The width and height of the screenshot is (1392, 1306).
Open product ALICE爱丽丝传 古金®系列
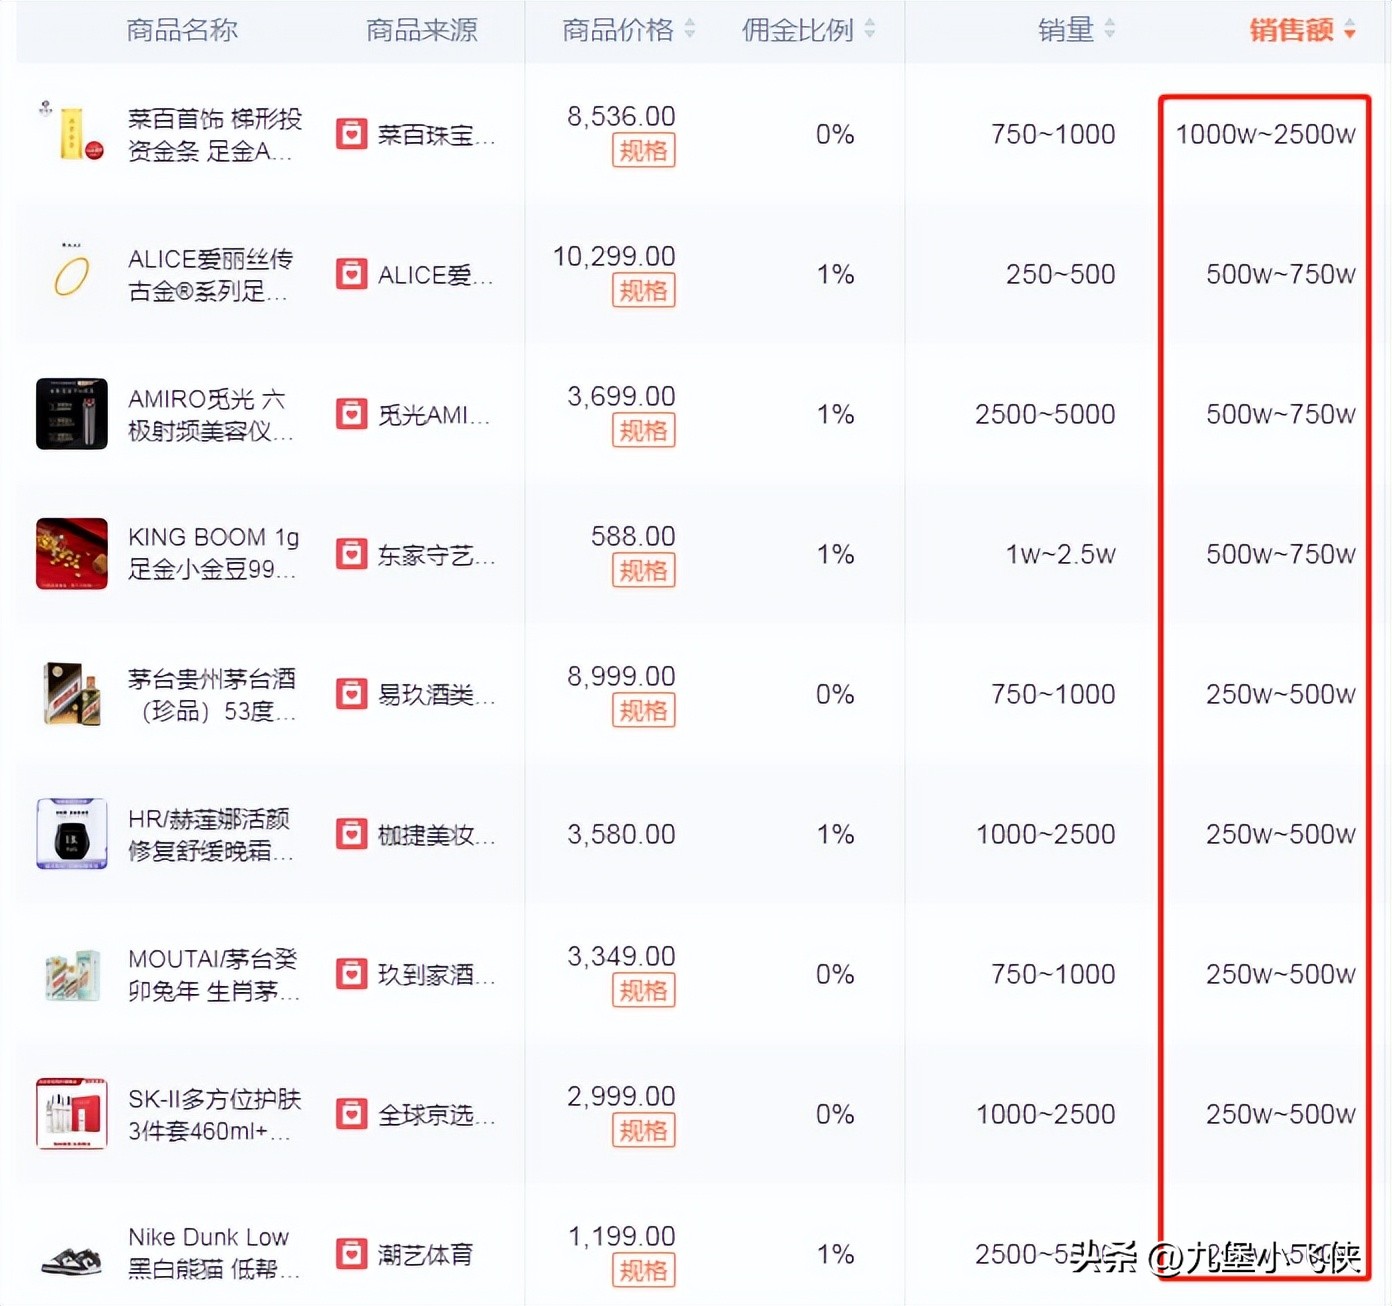210,275
